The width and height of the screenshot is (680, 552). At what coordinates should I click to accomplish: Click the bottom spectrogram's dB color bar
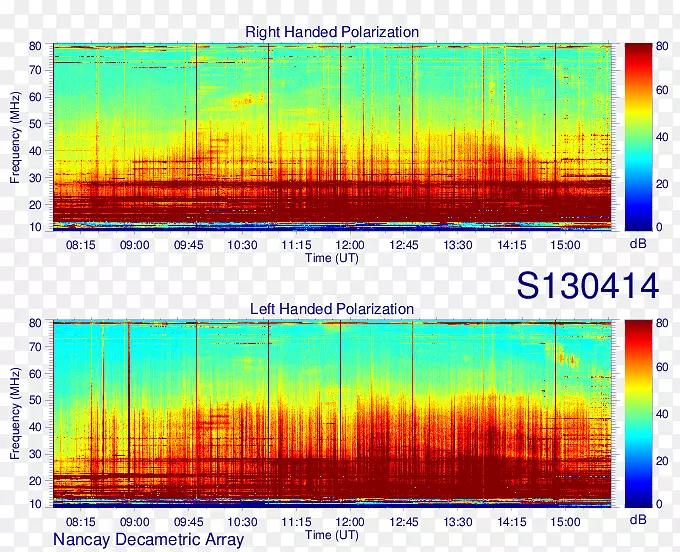637,413
